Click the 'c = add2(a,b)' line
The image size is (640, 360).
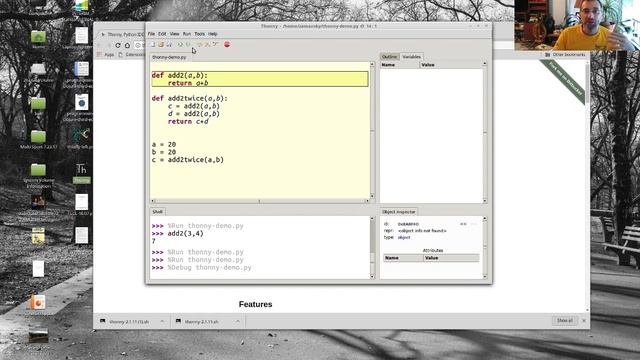(193, 106)
